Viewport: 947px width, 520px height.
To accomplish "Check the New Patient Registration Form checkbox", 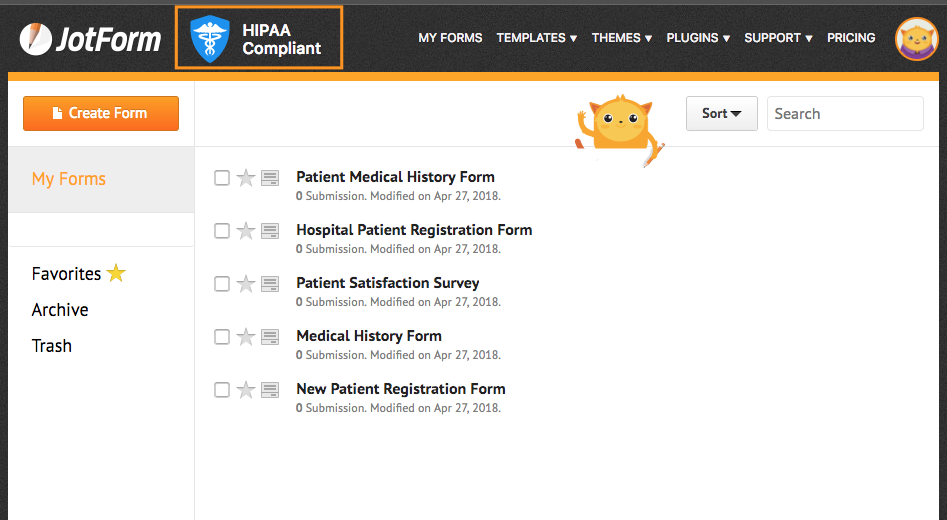I will pyautogui.click(x=222, y=390).
